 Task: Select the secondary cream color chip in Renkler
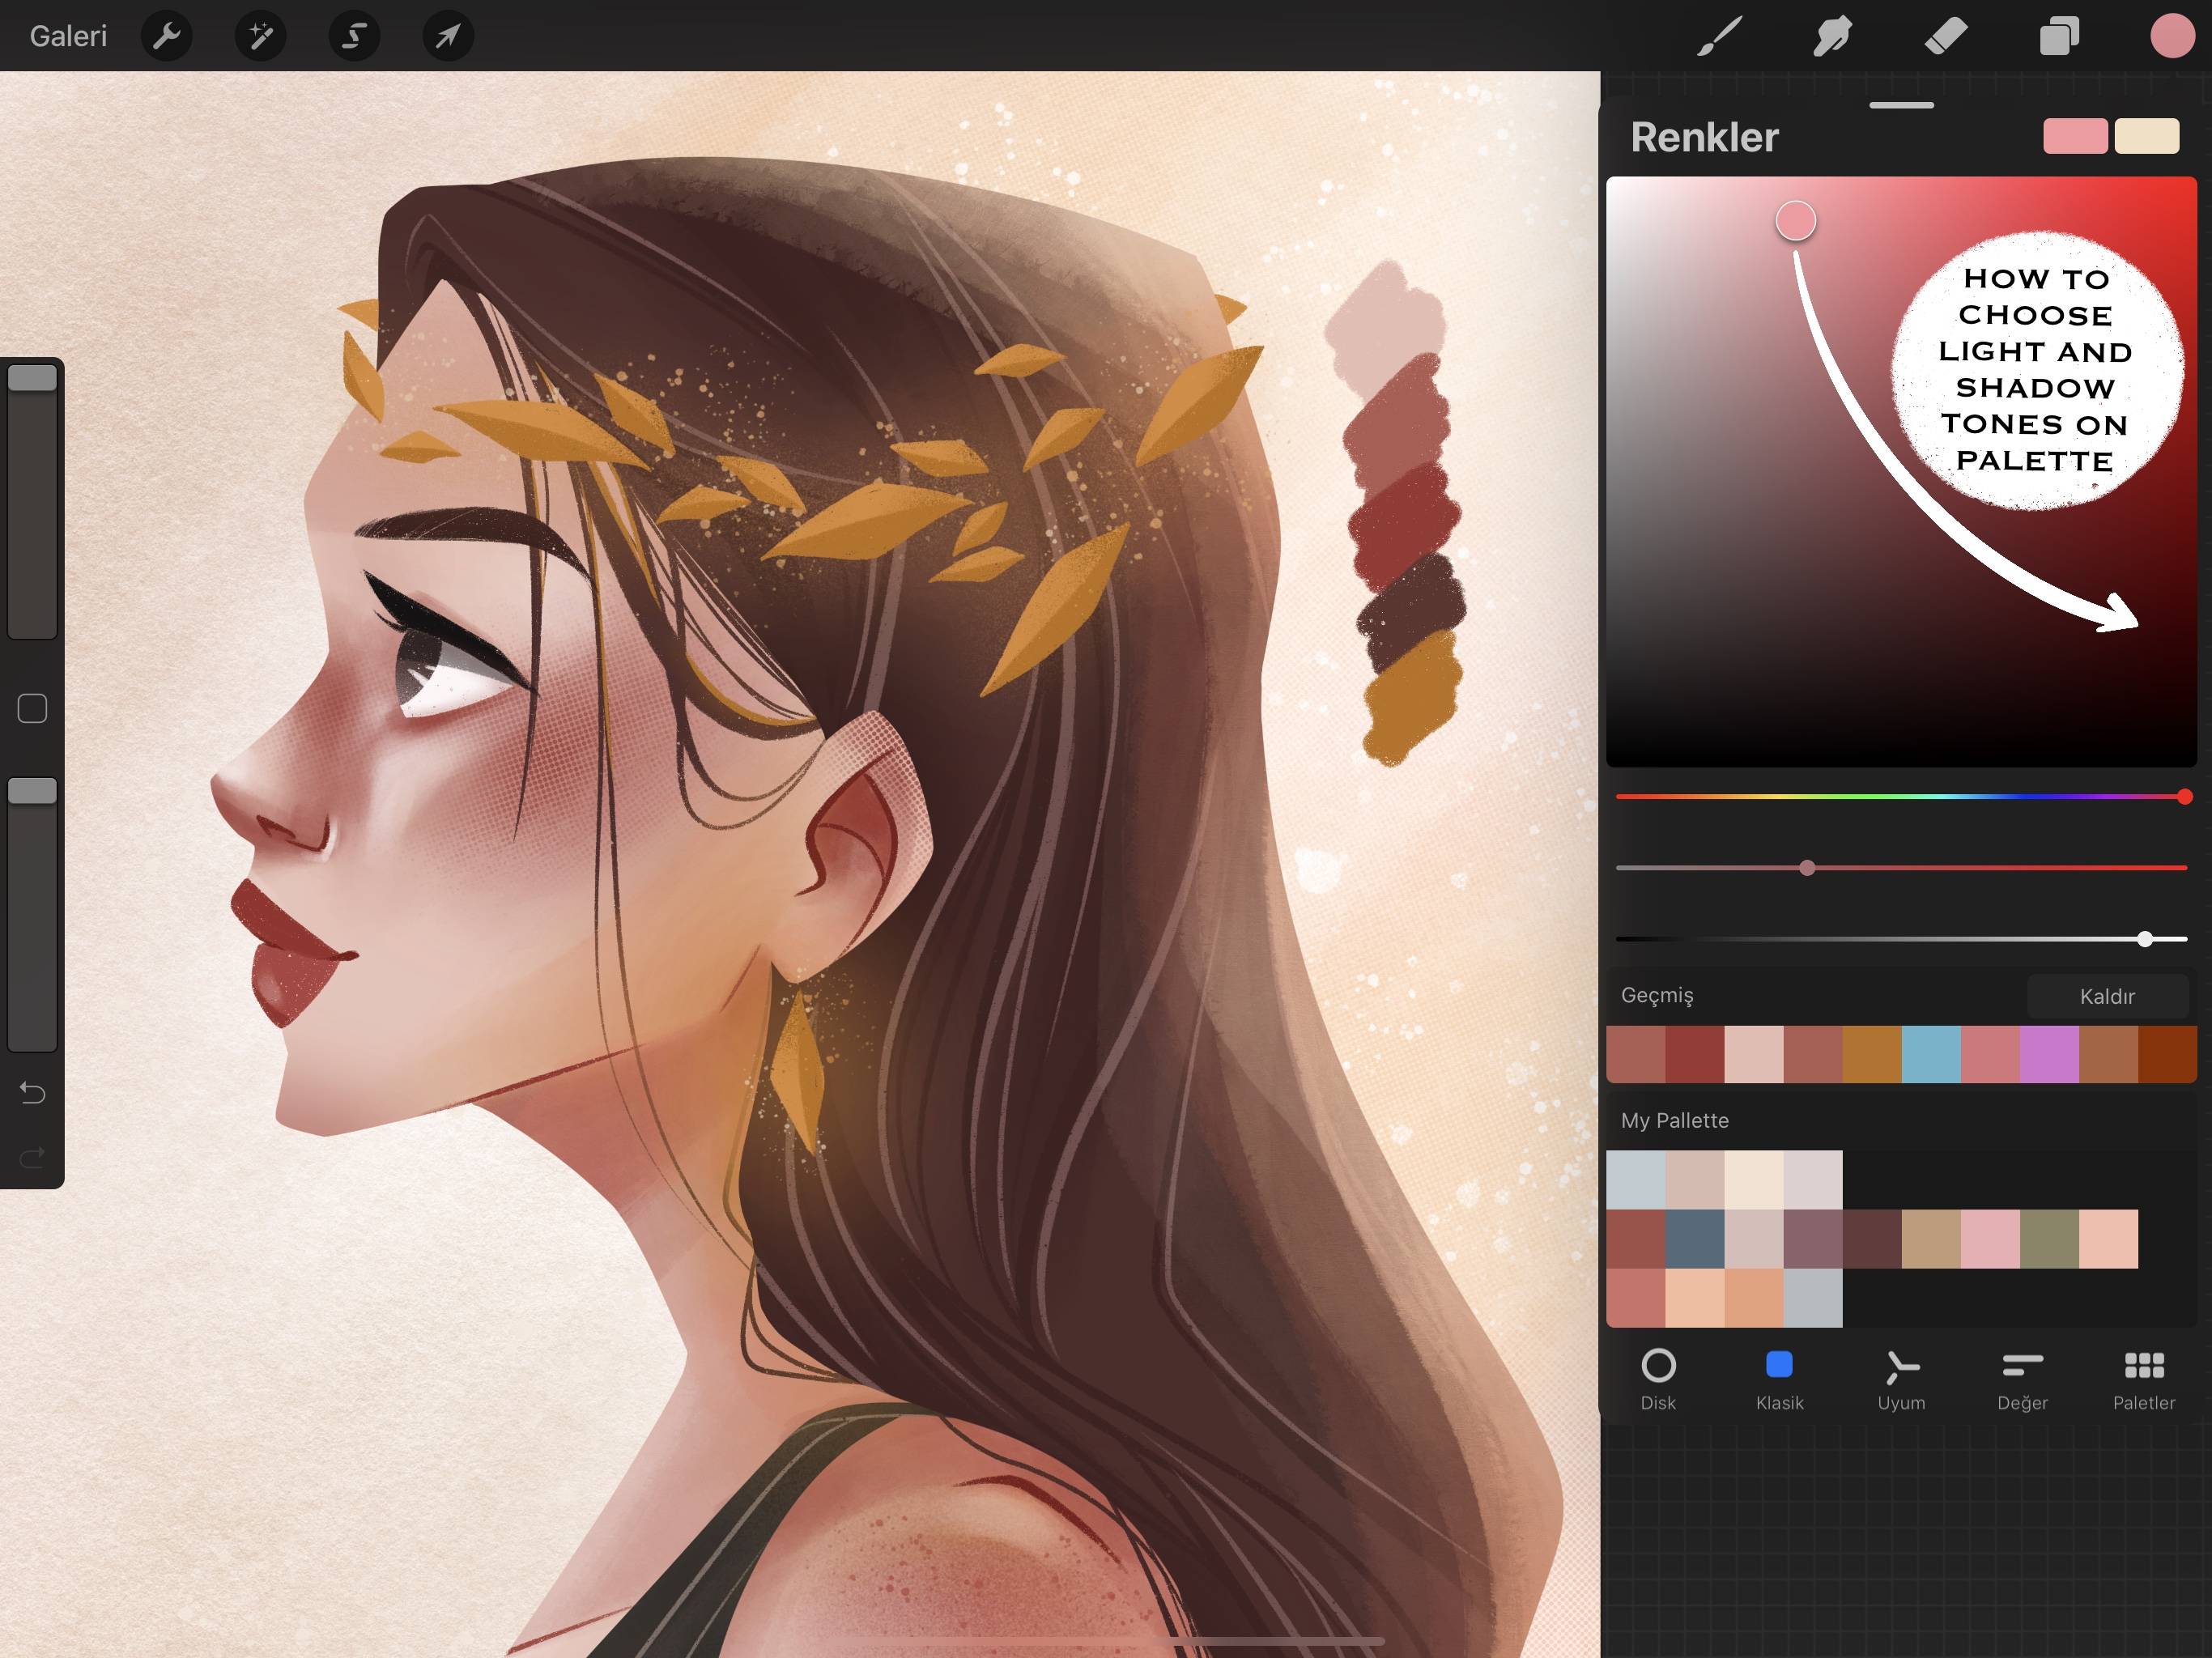click(2146, 136)
